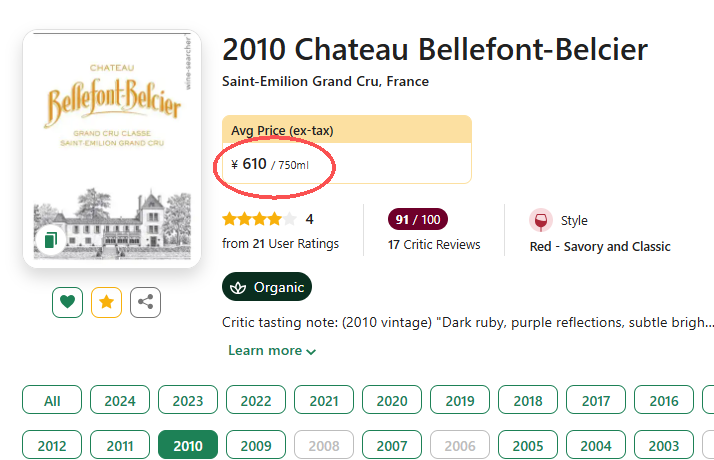Screen dimensions: 714x460
Task: Select the 2024 vintage
Action: (120, 401)
